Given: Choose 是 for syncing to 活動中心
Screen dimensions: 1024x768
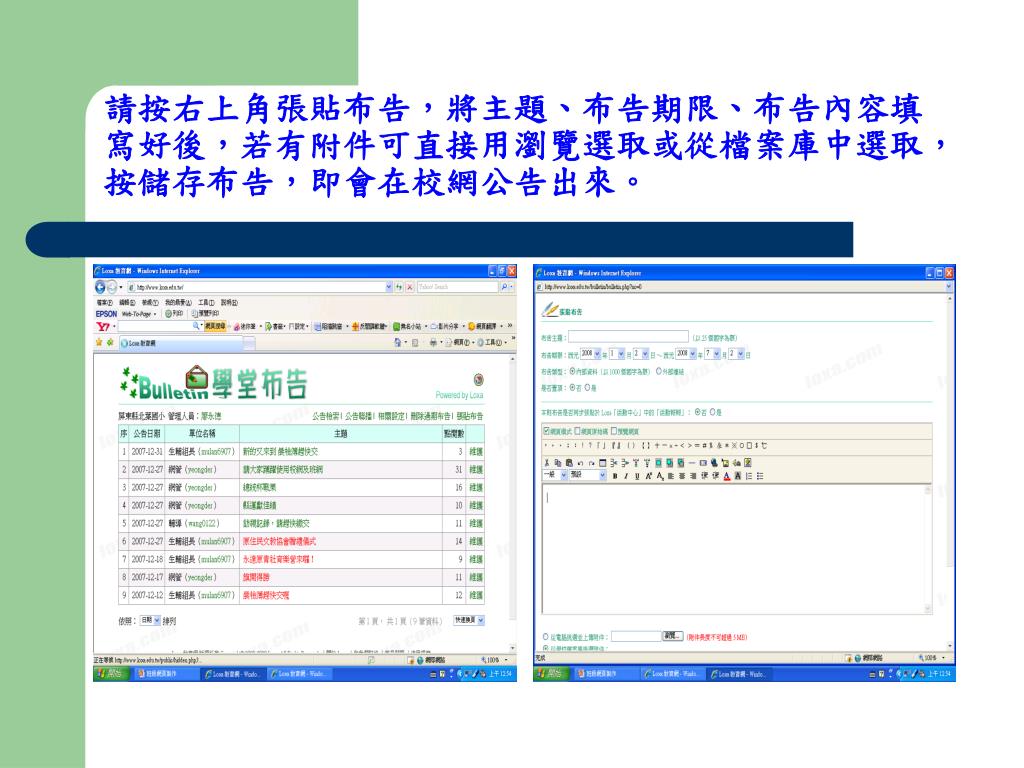Looking at the screenshot, I should click(x=712, y=412).
